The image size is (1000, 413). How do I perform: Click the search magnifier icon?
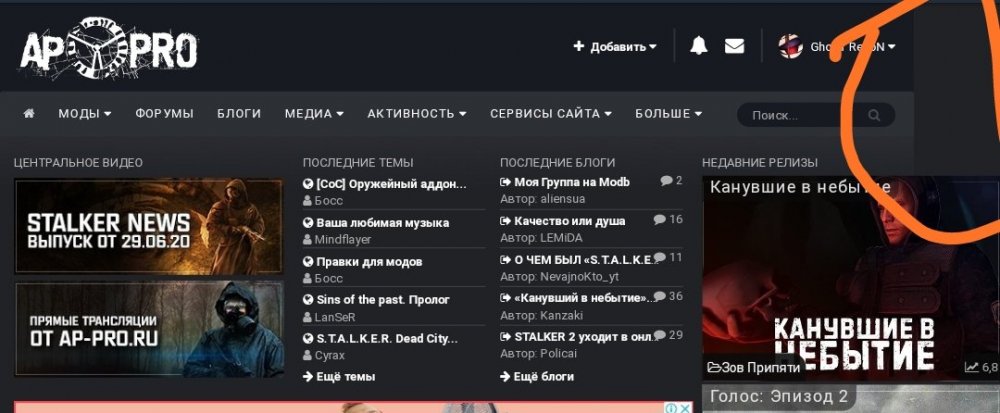[x=874, y=115]
